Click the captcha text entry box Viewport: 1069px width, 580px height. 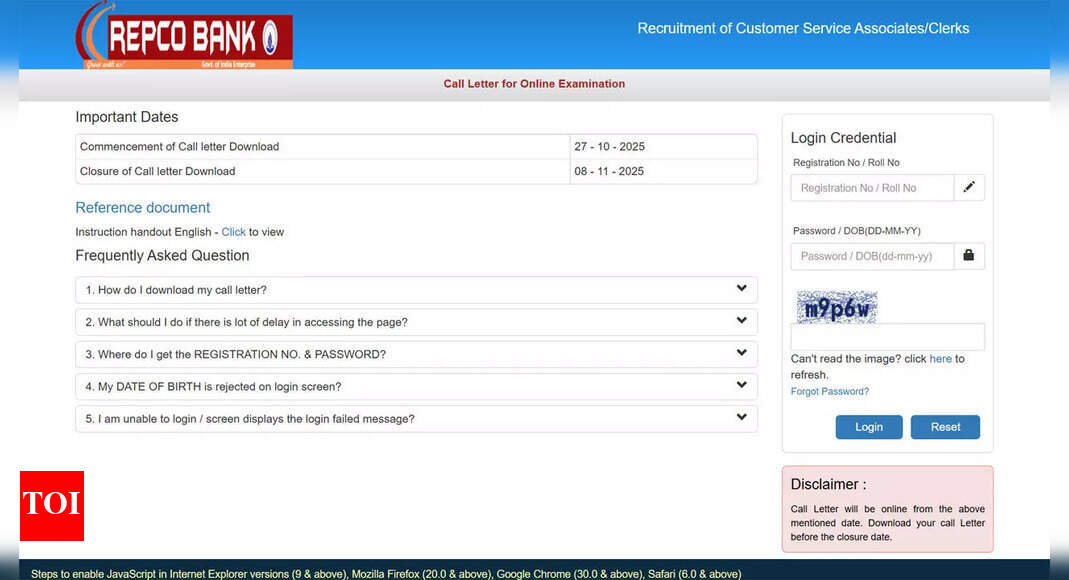(x=887, y=338)
